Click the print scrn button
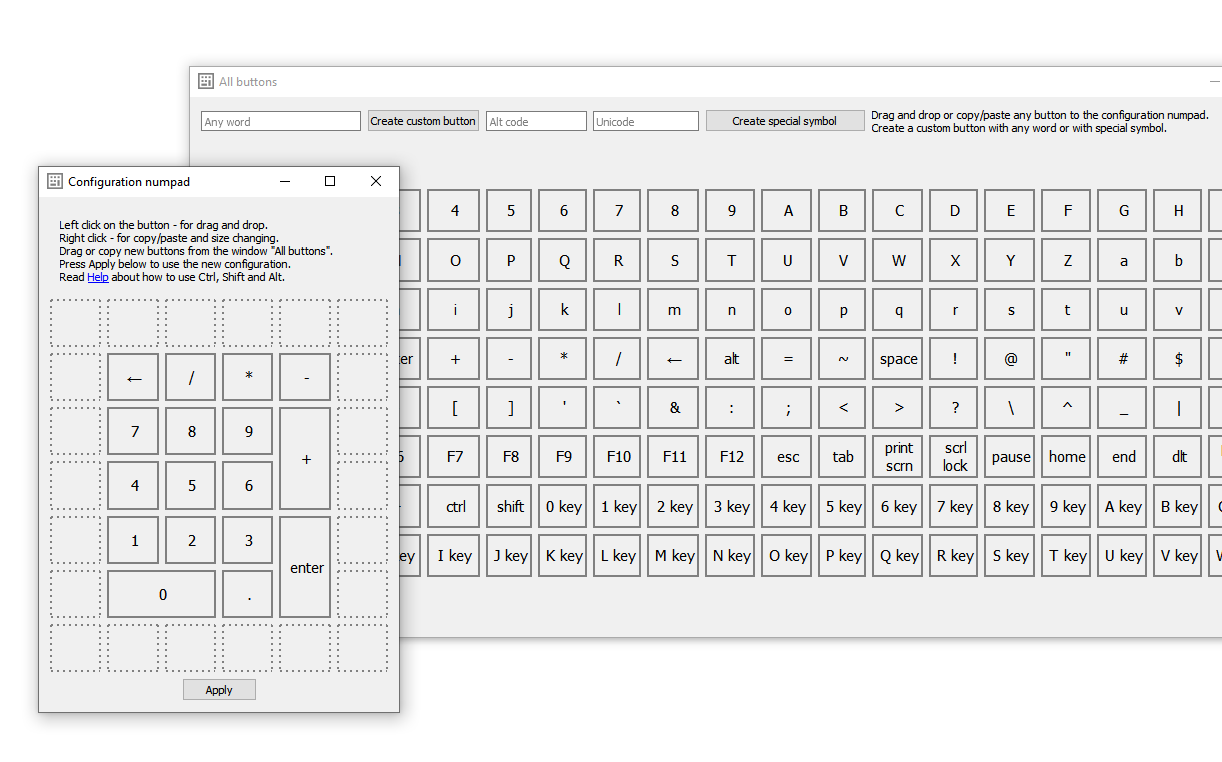 click(898, 457)
